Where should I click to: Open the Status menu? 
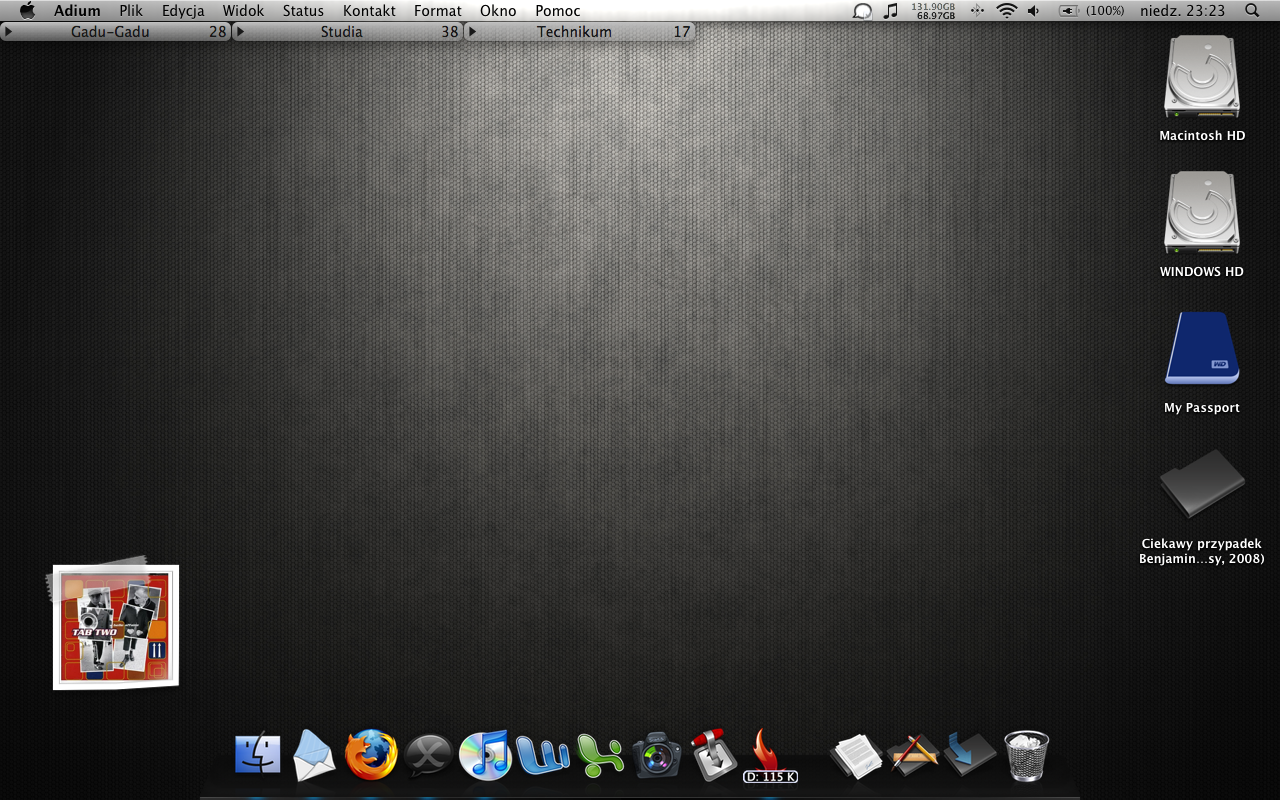(x=303, y=11)
